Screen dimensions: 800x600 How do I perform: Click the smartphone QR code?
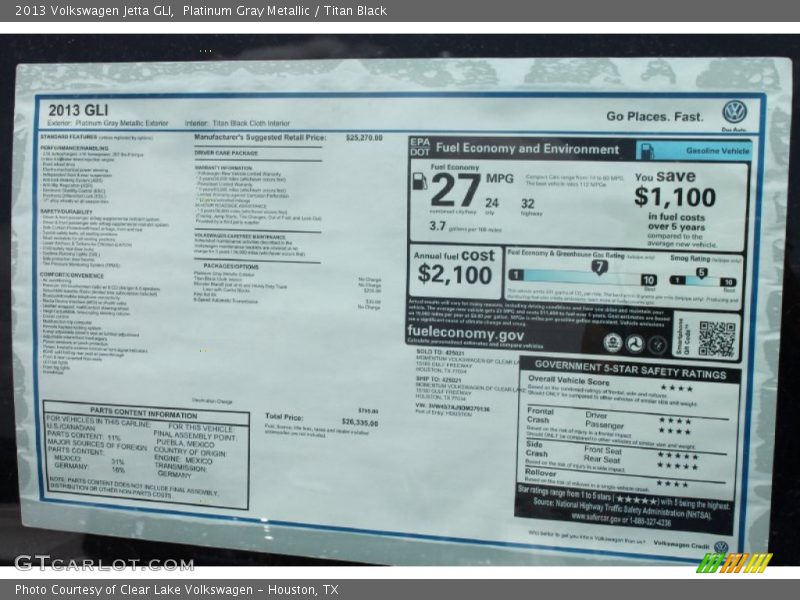coord(717,339)
